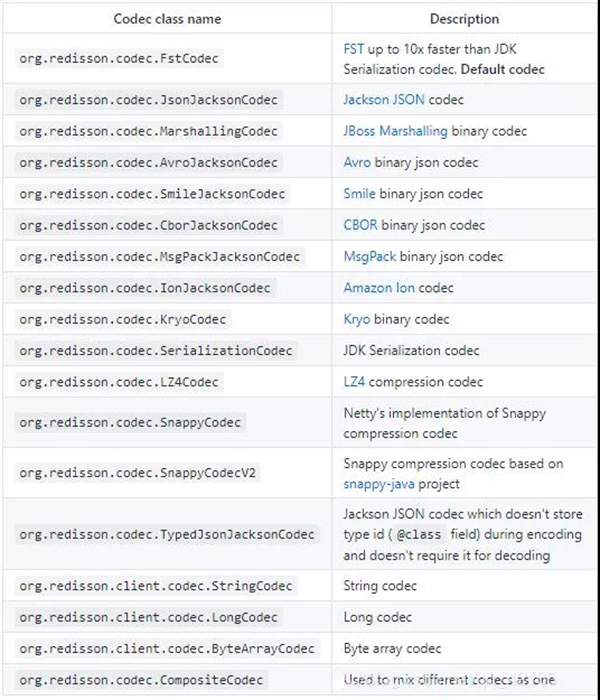The image size is (600, 700).
Task: Open the Amazon Ion link
Action: click(379, 288)
